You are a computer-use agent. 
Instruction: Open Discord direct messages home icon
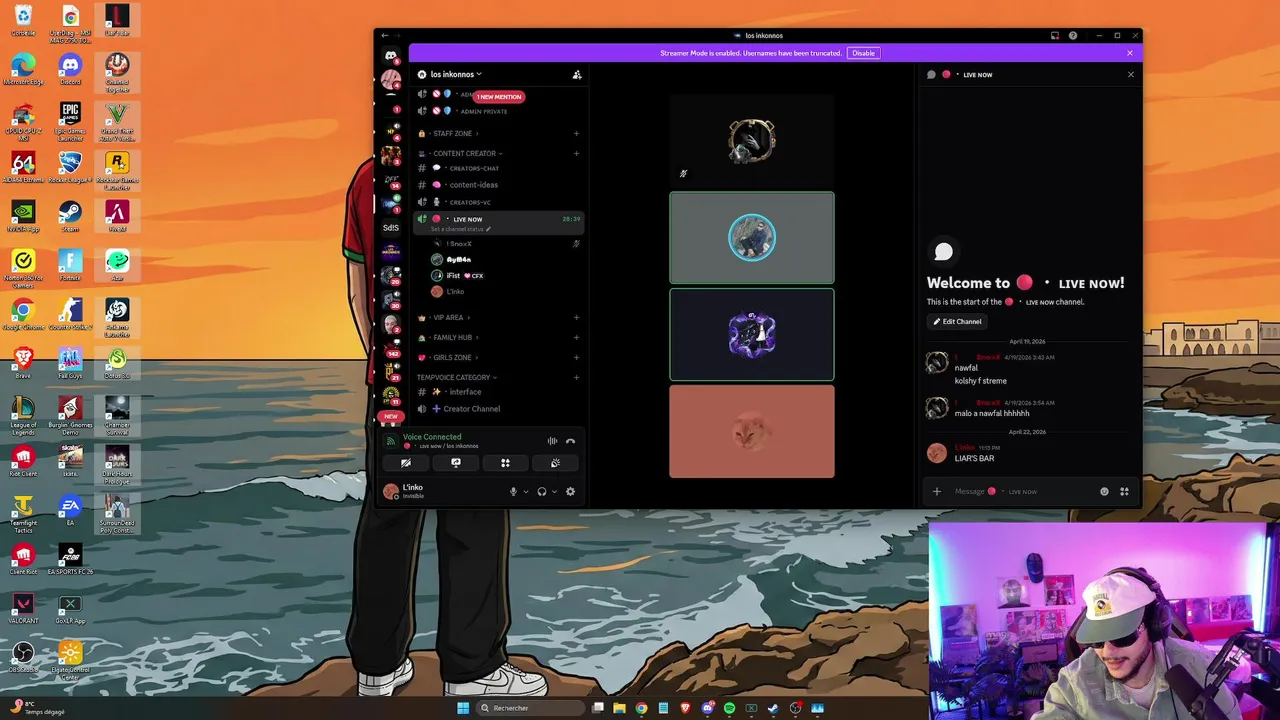point(391,55)
